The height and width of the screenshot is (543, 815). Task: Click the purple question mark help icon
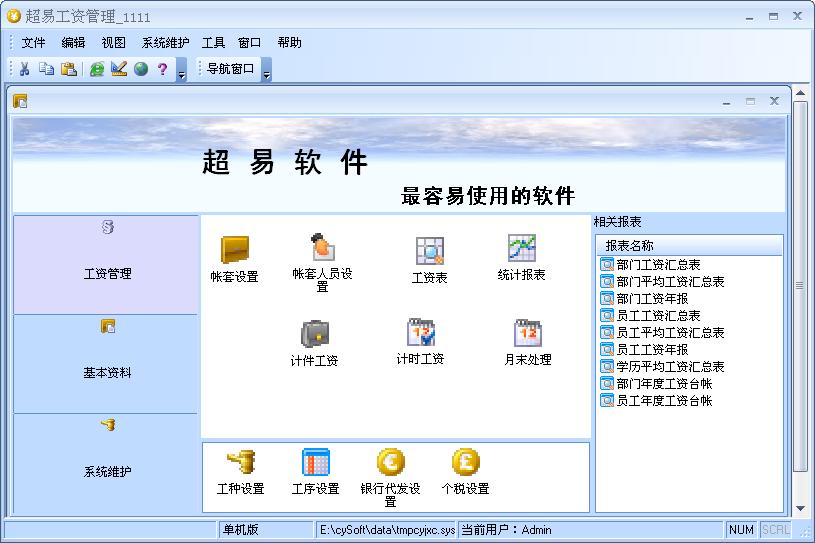[x=163, y=69]
